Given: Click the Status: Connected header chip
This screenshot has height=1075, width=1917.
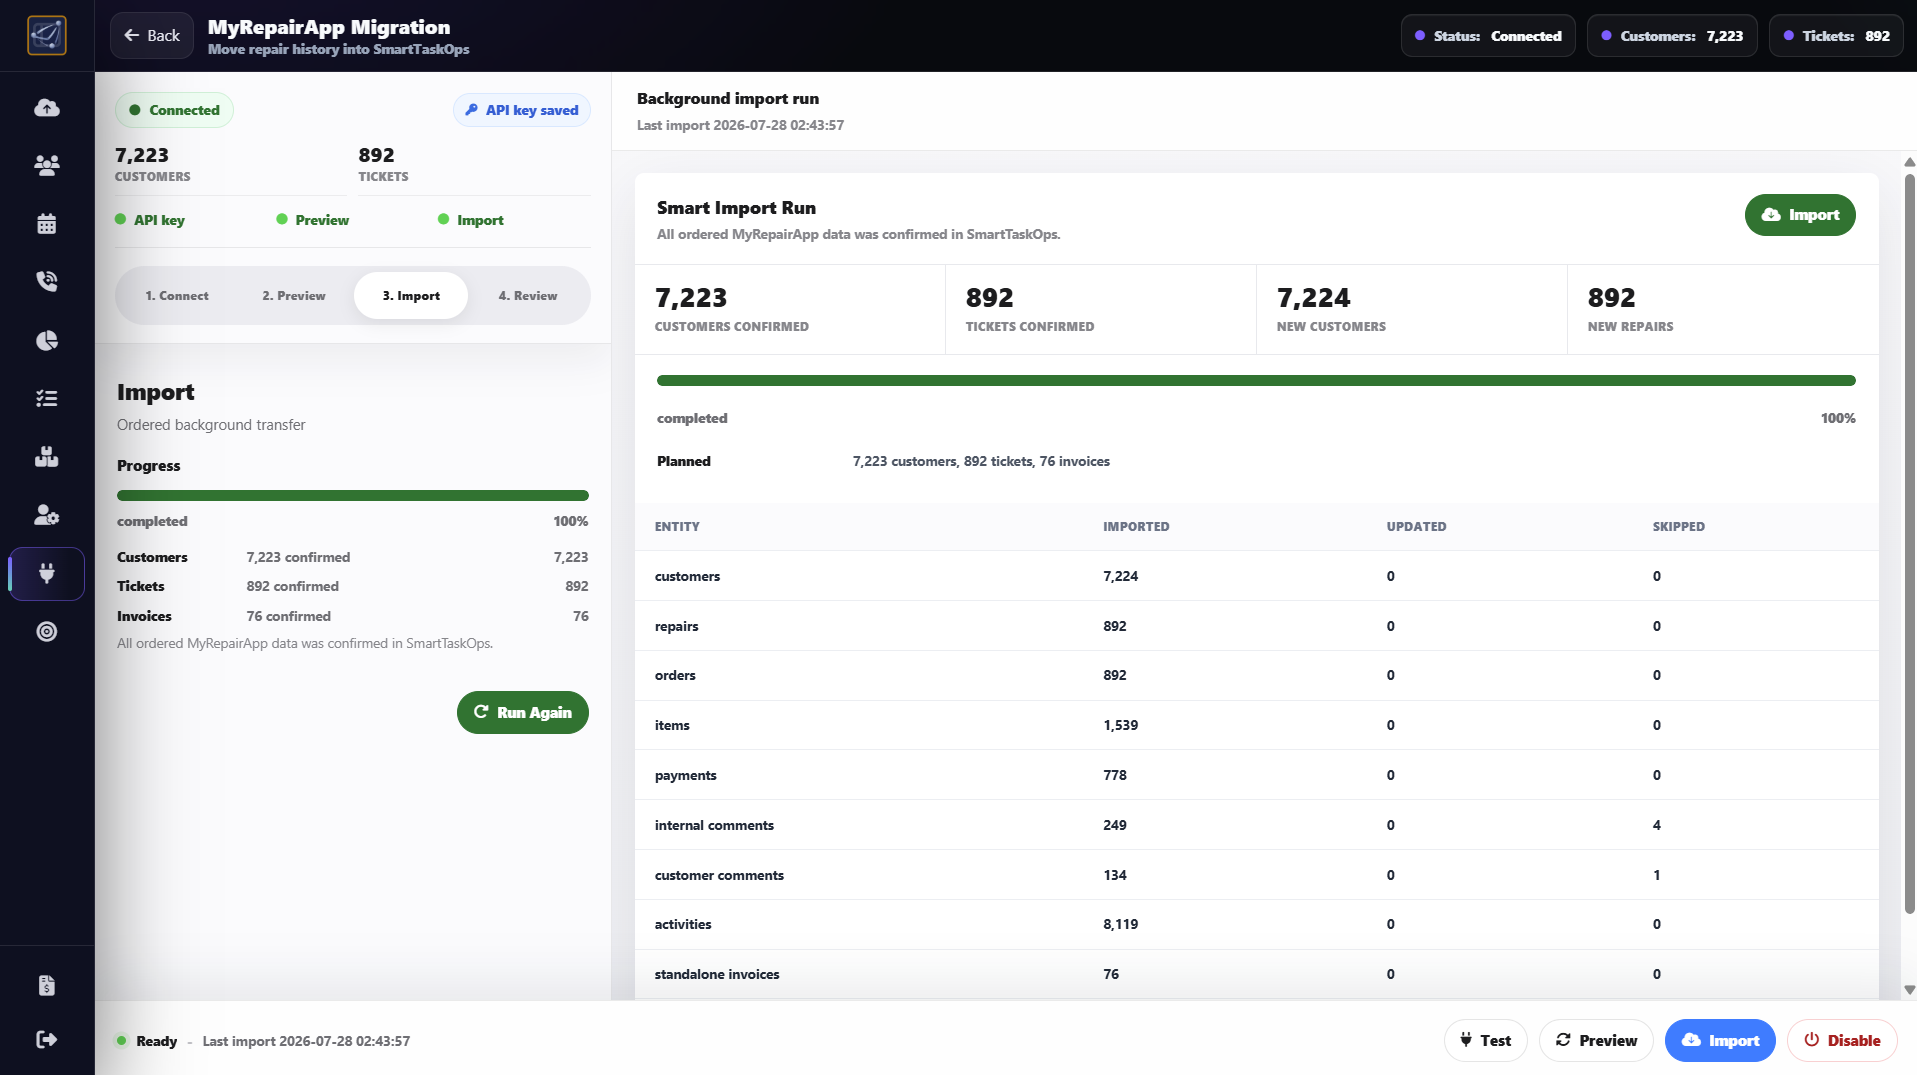Looking at the screenshot, I should pos(1488,36).
